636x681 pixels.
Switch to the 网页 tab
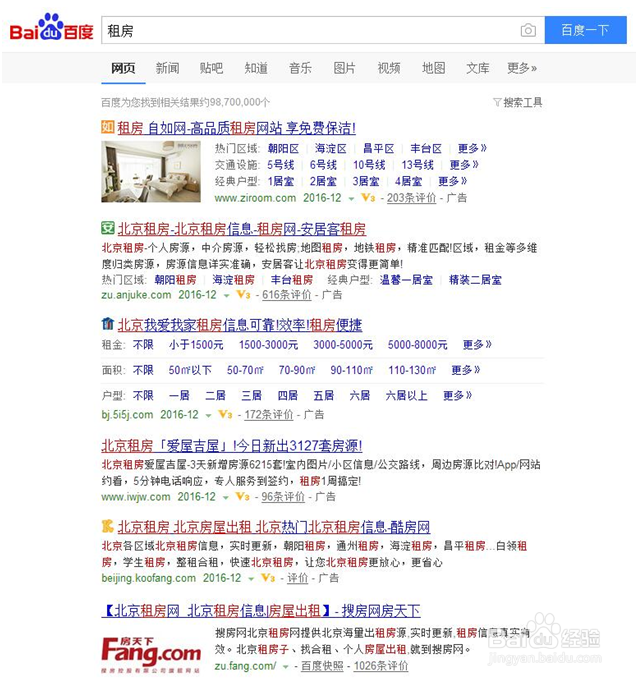123,68
